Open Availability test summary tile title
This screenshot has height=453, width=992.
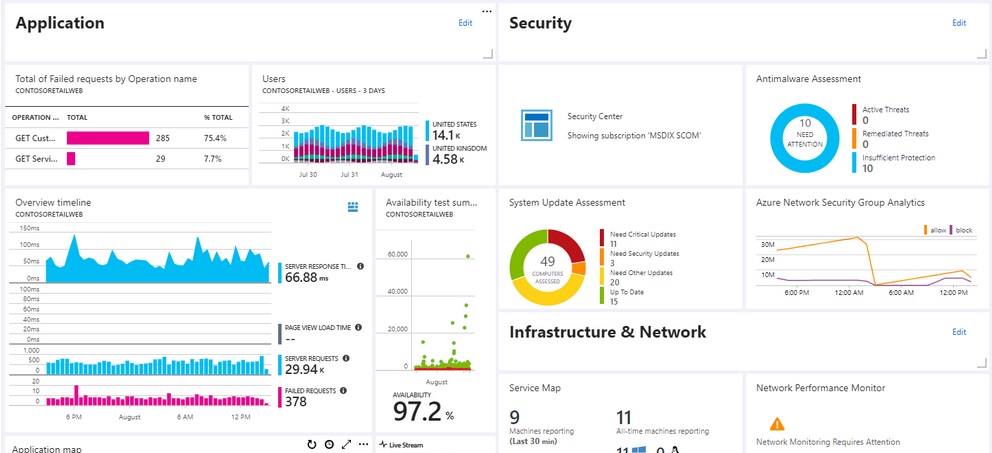click(x=431, y=202)
